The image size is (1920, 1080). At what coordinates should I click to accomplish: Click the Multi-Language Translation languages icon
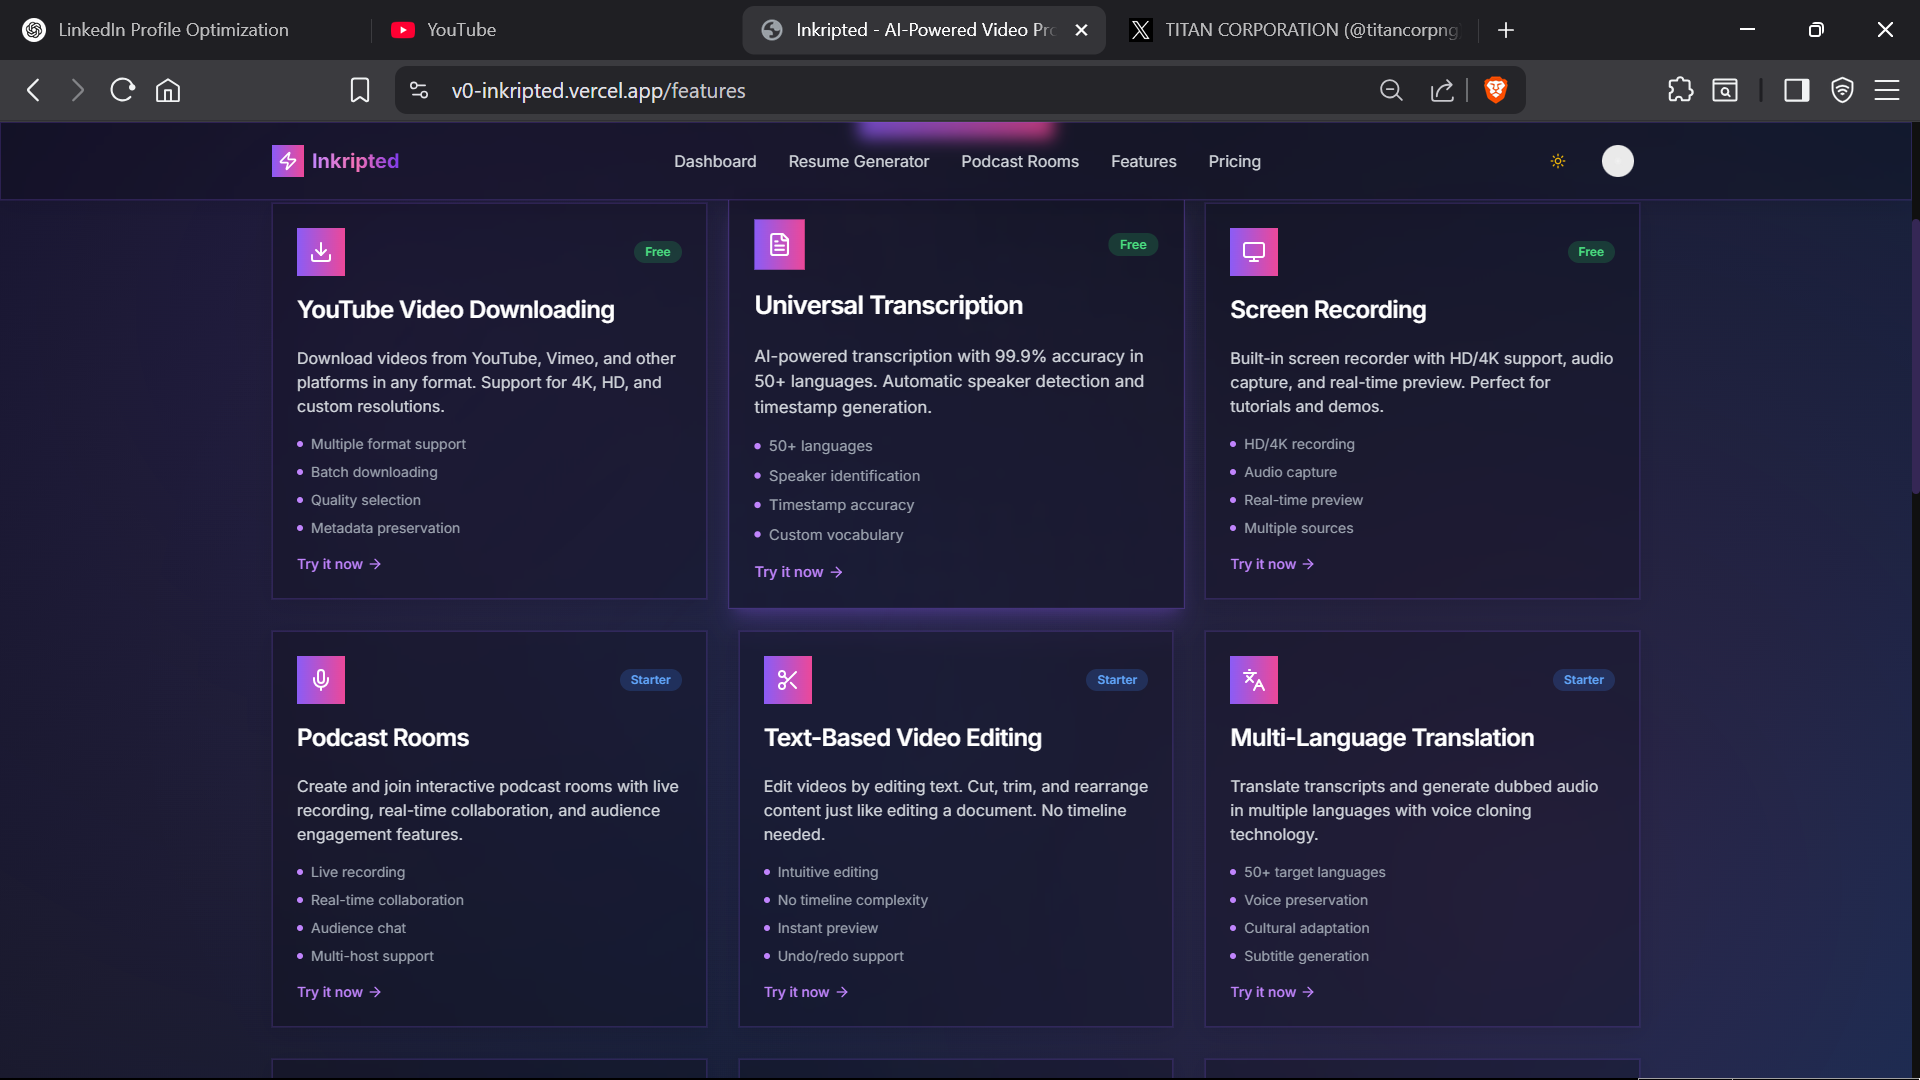(1254, 680)
